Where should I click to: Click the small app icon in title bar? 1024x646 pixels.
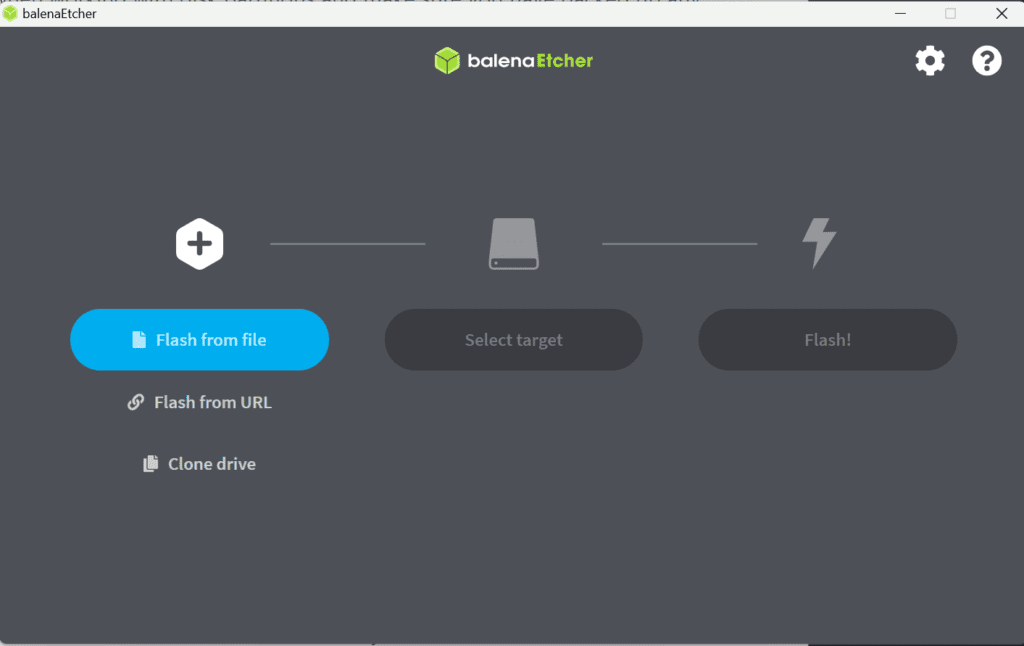point(10,13)
